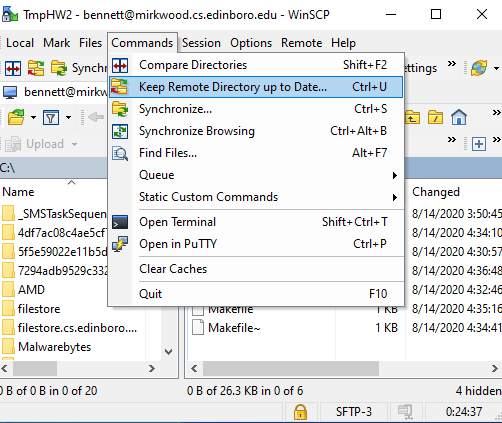Click the remote parent directory folder icon
502x423 pixels.
pos(412,117)
